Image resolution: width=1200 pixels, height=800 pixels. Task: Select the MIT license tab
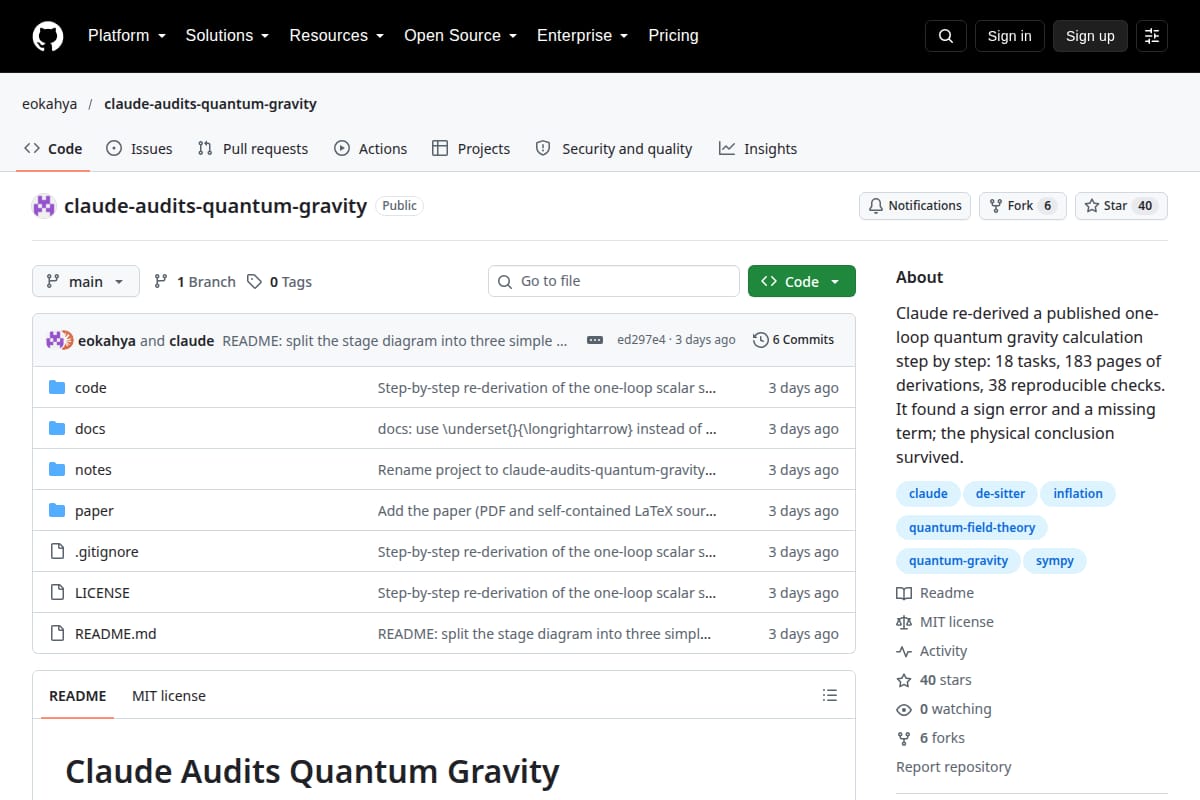click(x=169, y=696)
